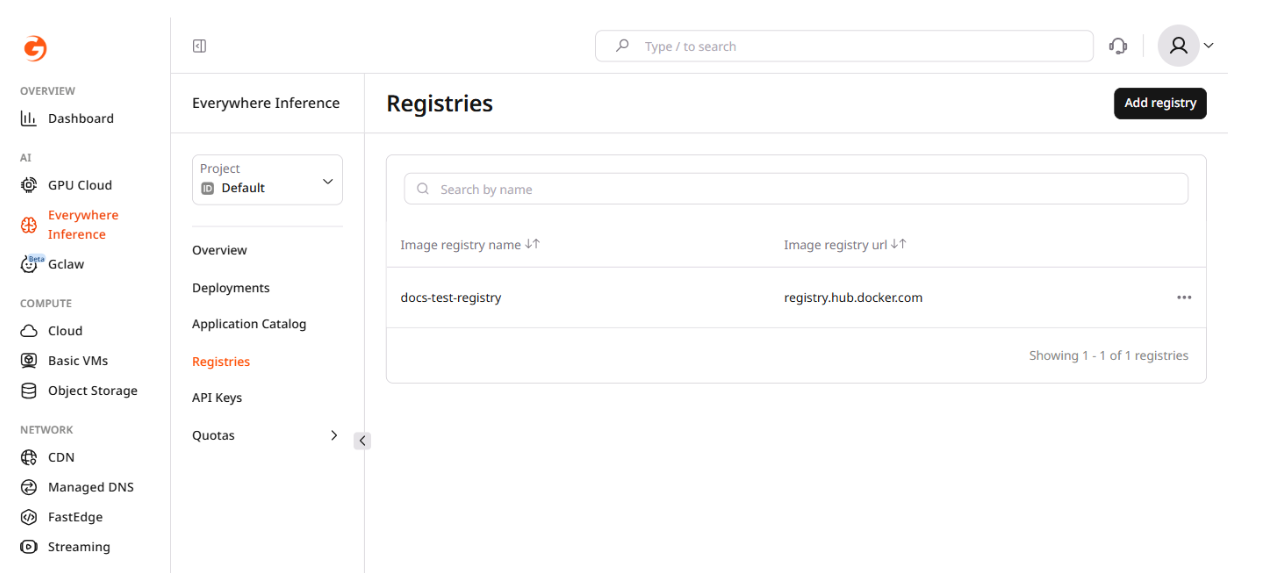The image size is (1263, 573).
Task: Sort by Image registry name arrows
Action: click(533, 244)
